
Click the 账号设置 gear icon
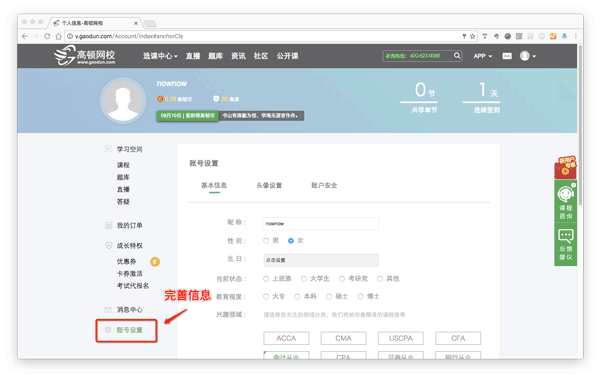pyautogui.click(x=108, y=330)
